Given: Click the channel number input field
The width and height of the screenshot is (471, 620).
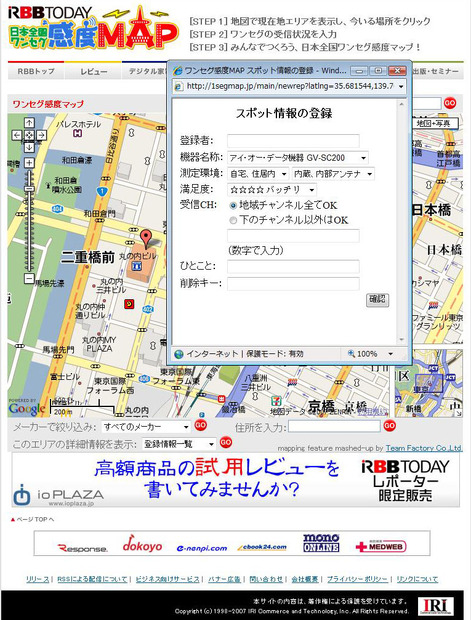Looking at the screenshot, I should point(293,236).
